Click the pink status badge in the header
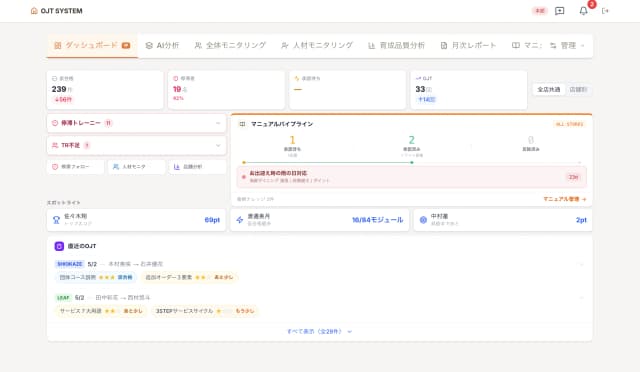 540,11
